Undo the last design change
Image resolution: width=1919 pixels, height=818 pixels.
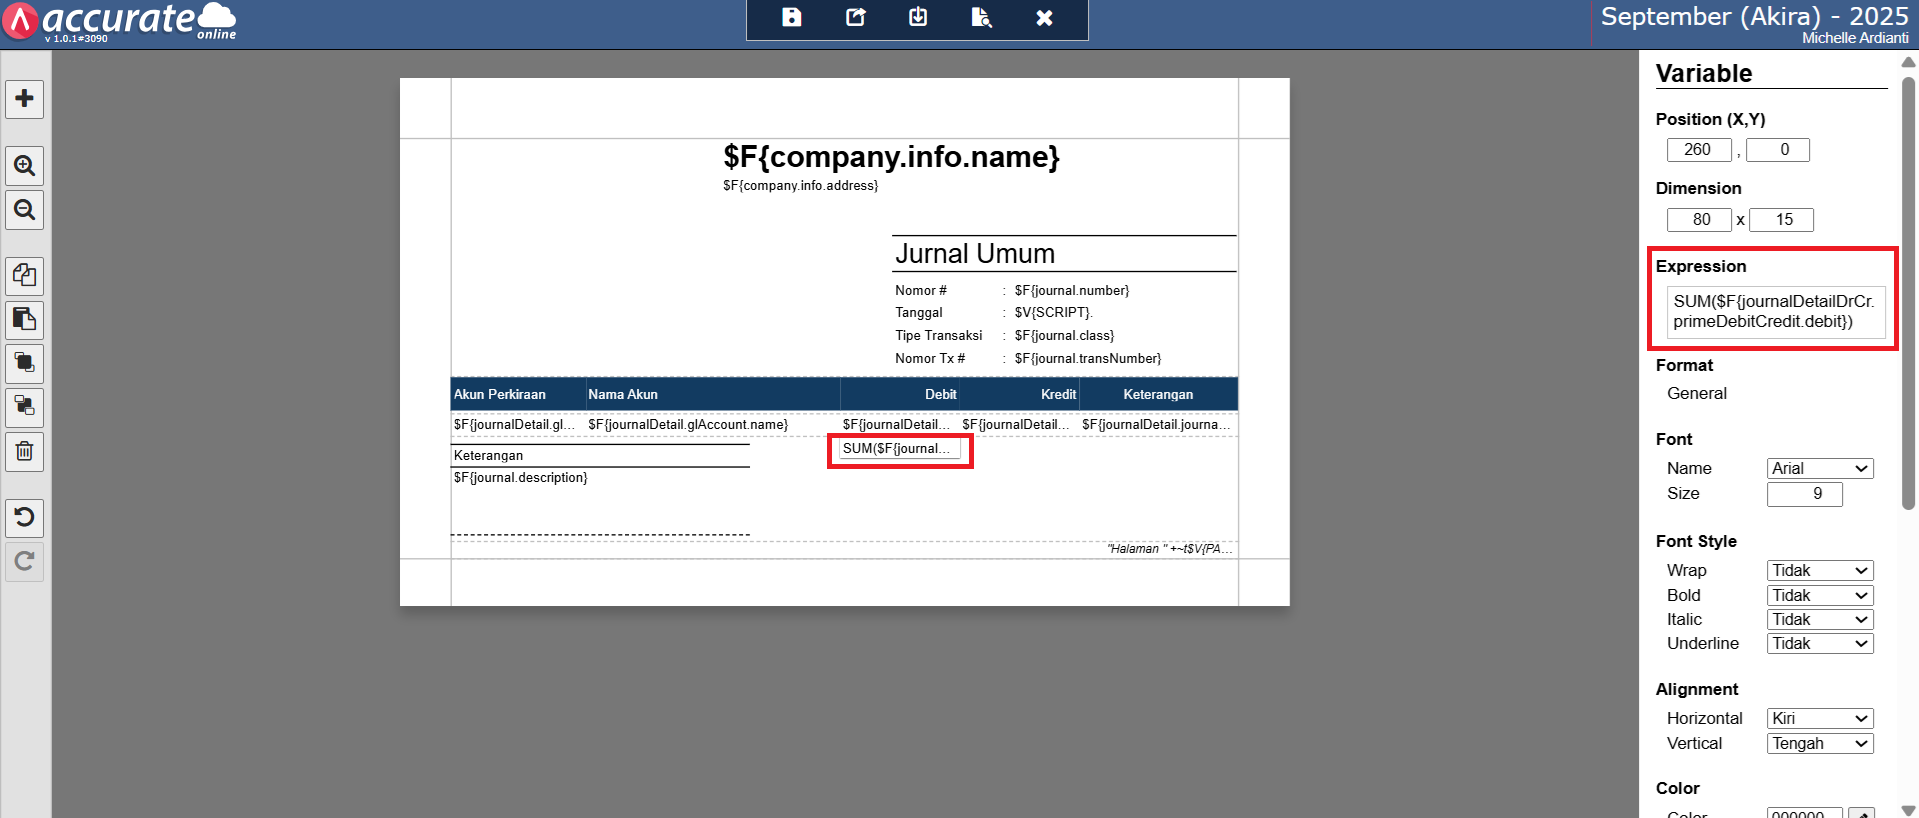coord(25,517)
